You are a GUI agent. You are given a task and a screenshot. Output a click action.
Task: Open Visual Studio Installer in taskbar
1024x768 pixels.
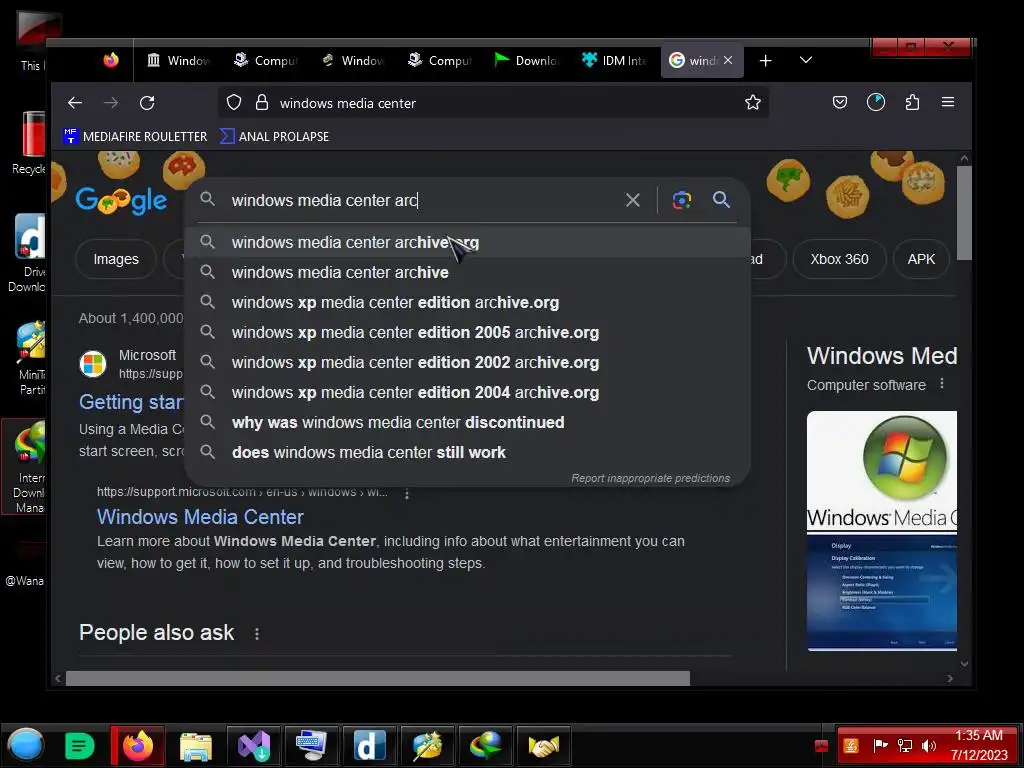tap(253, 746)
